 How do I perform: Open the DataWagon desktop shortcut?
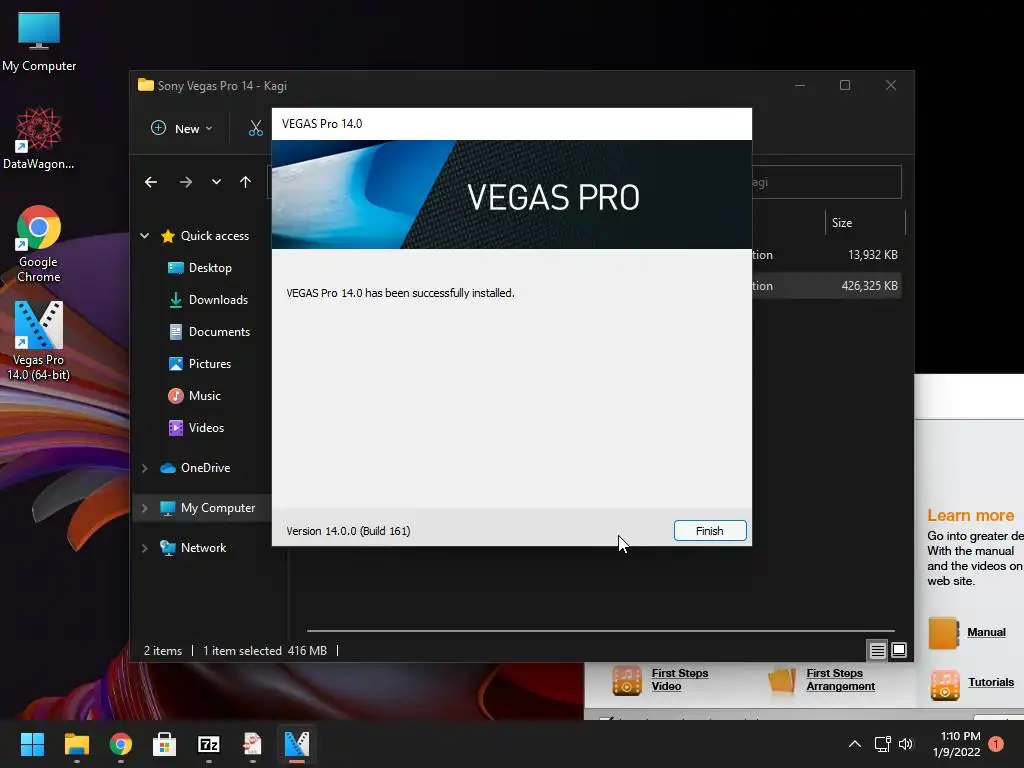pos(39,138)
